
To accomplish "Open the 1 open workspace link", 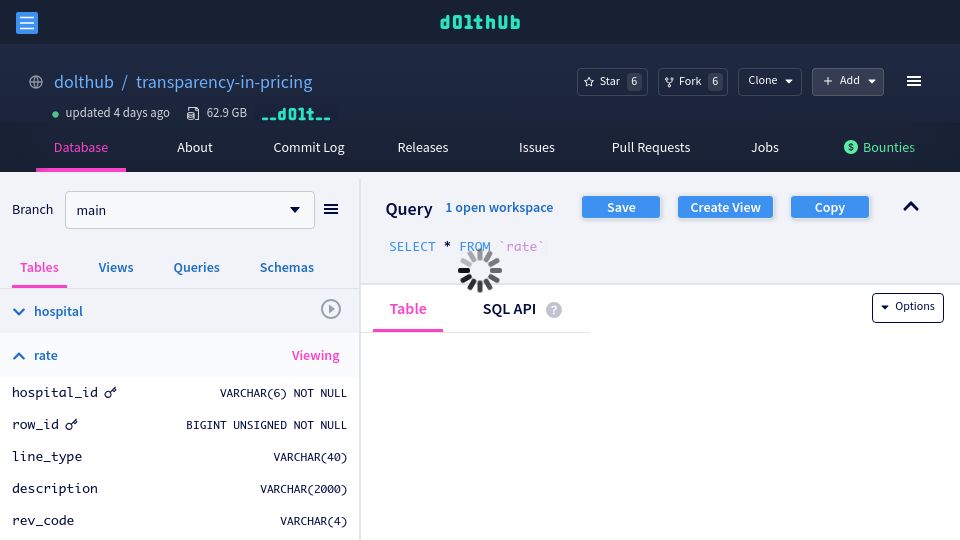I will pos(499,208).
